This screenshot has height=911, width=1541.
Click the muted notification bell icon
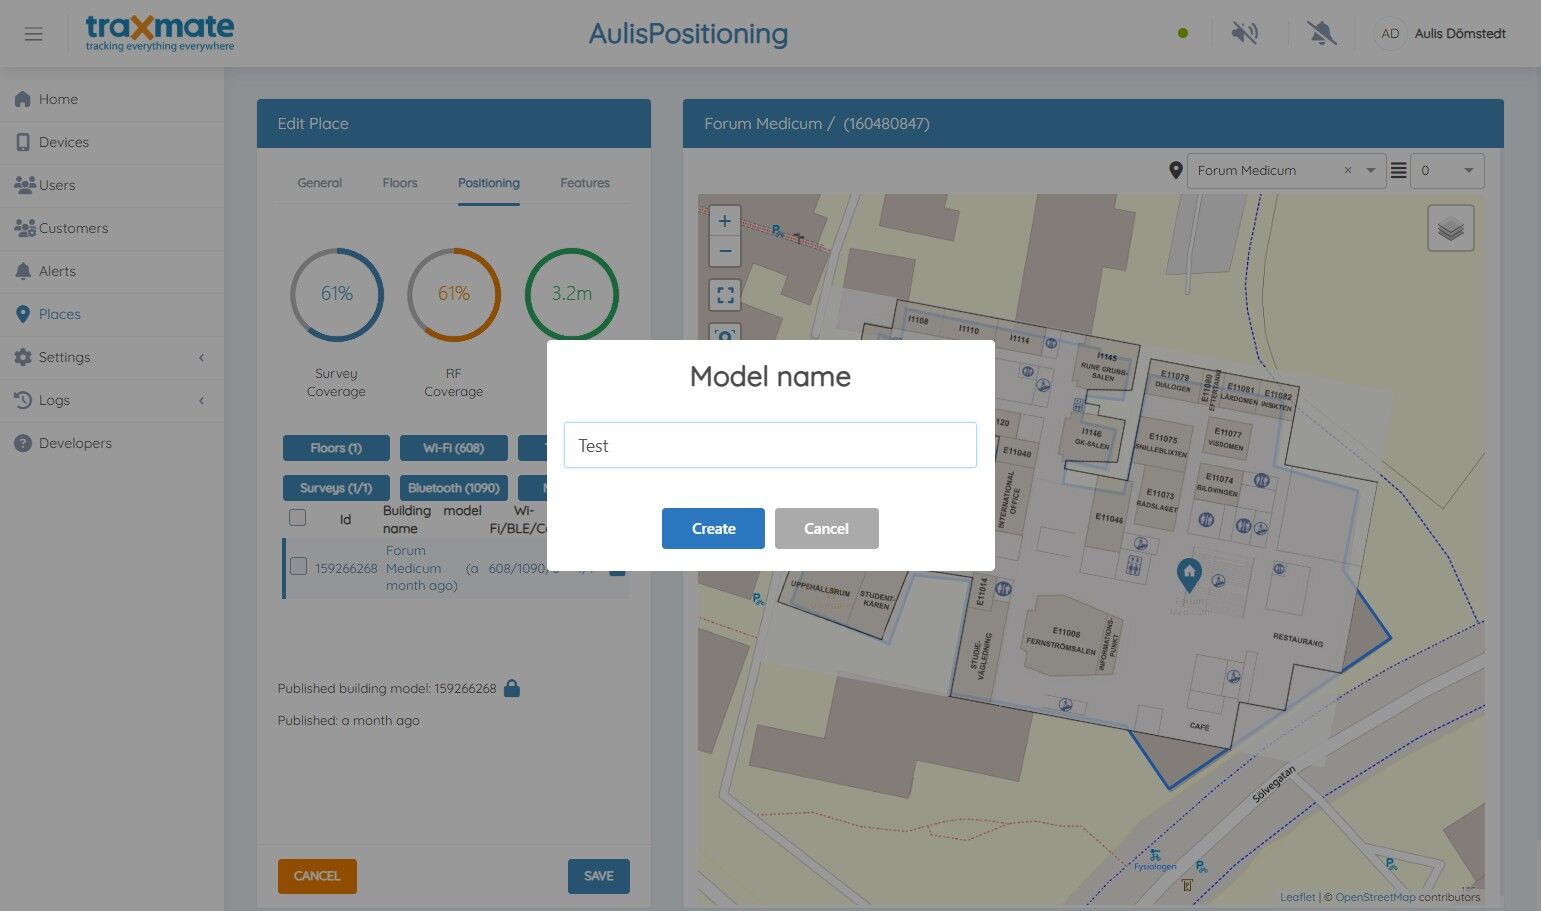pyautogui.click(x=1321, y=34)
